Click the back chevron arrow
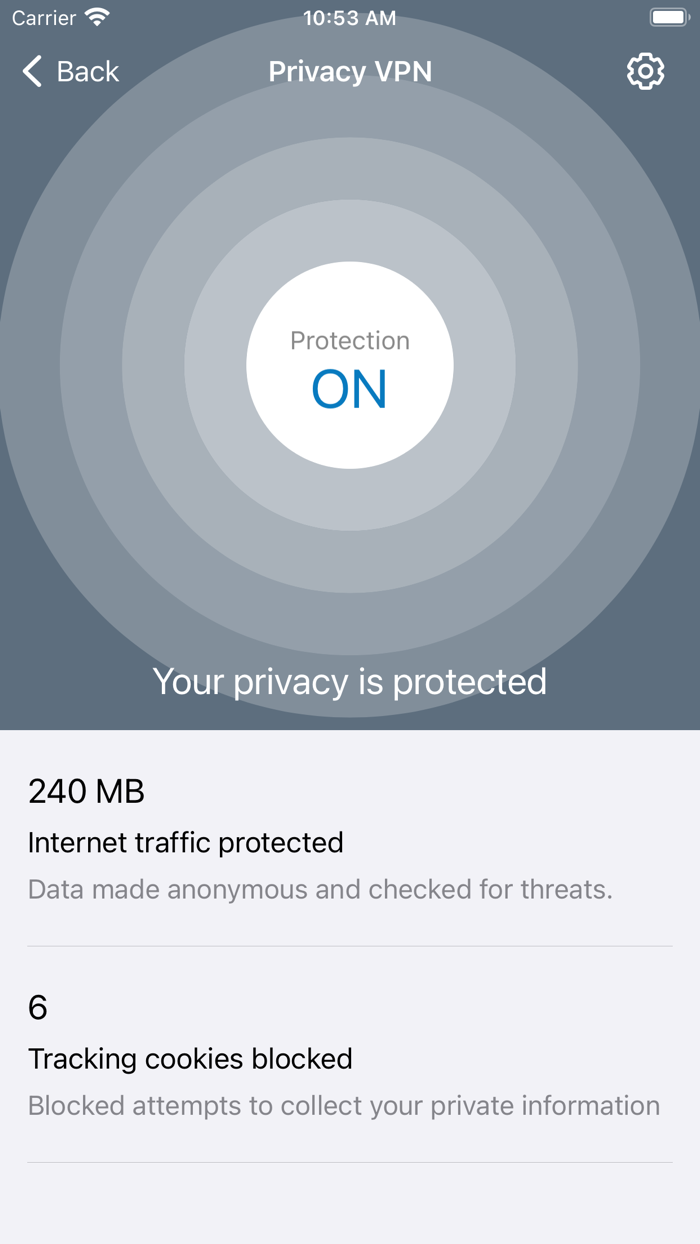Viewport: 700px width, 1244px height. (x=31, y=71)
